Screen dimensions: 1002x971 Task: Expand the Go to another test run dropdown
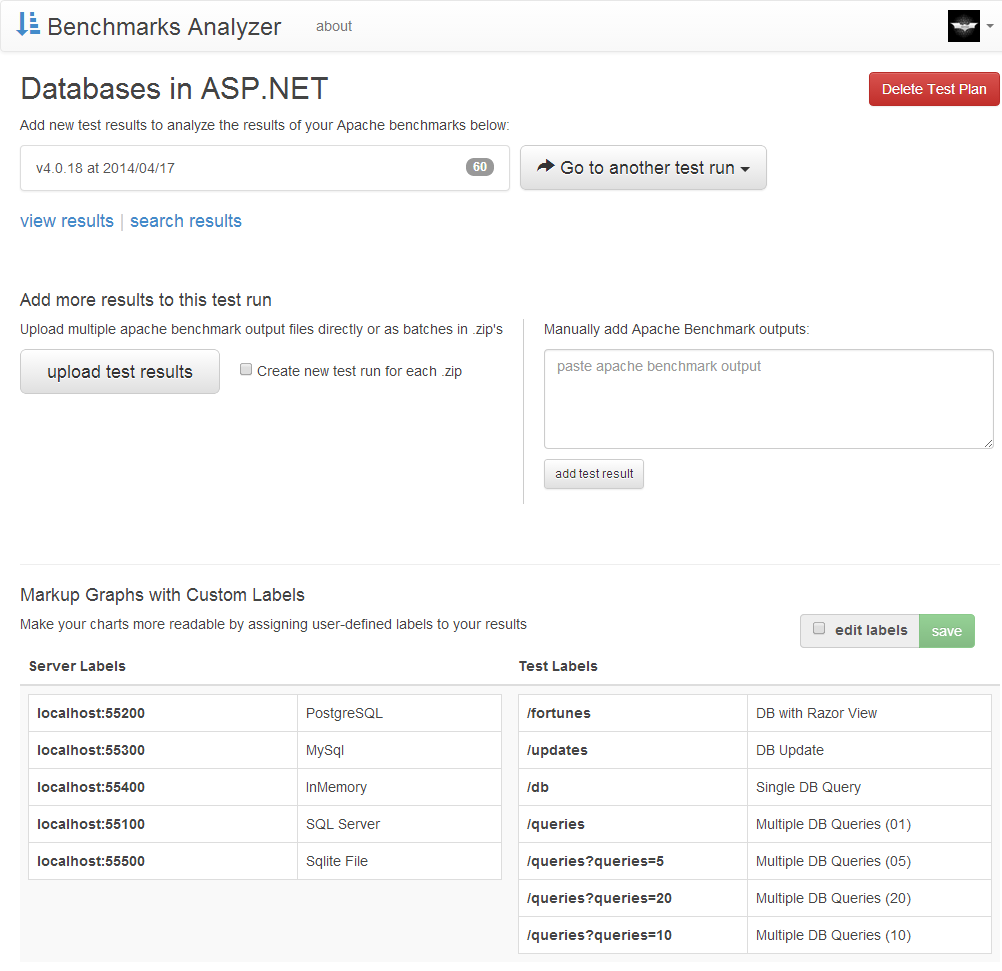tap(643, 167)
